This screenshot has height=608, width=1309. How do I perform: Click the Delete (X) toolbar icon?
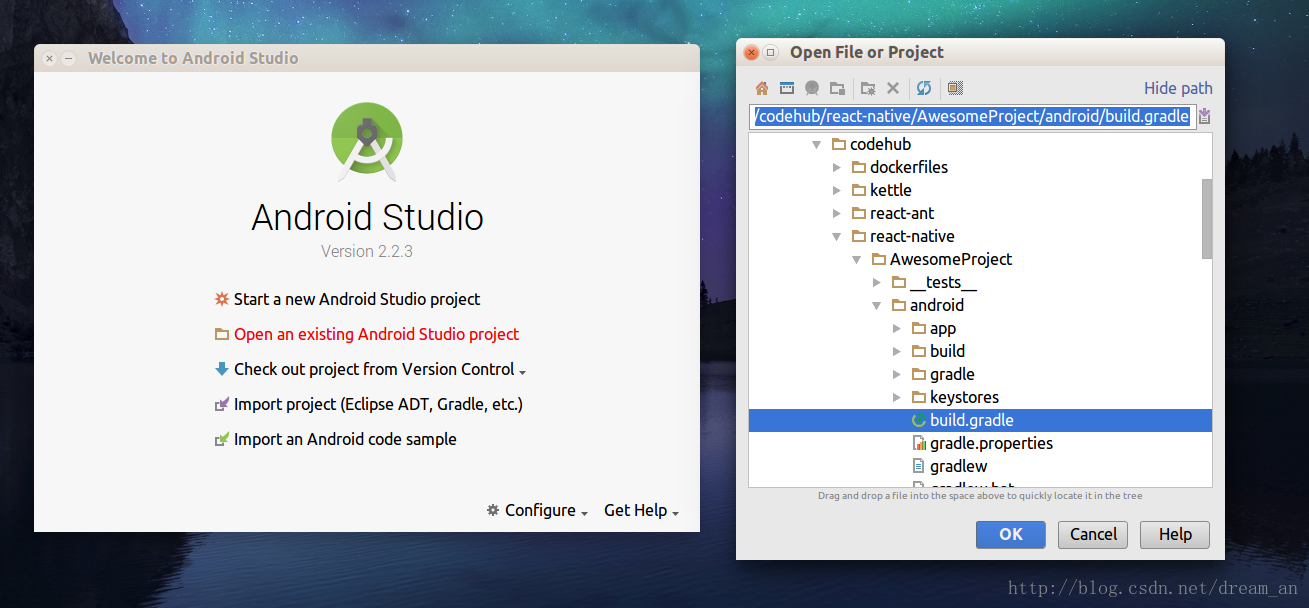pyautogui.click(x=893, y=88)
